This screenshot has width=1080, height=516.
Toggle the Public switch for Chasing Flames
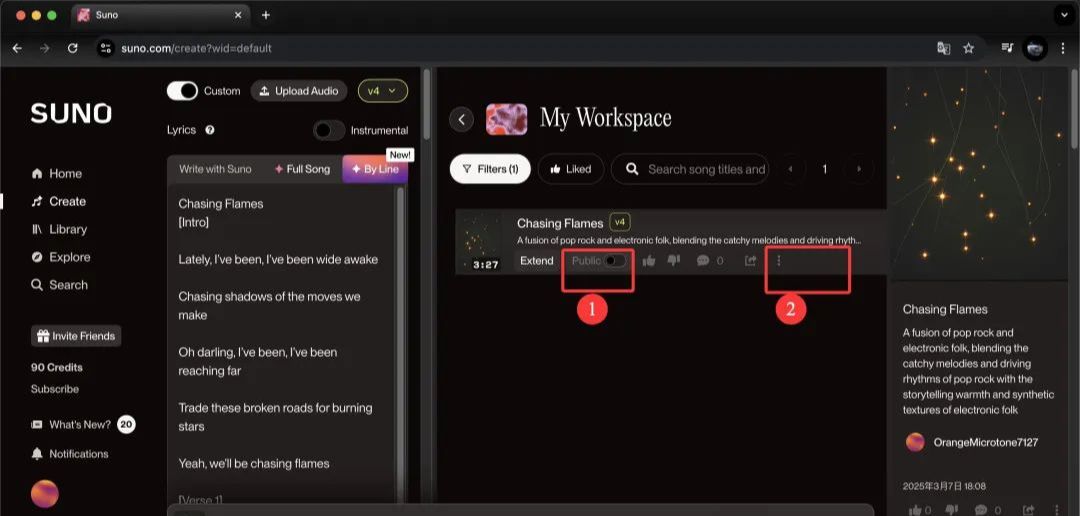click(x=614, y=261)
